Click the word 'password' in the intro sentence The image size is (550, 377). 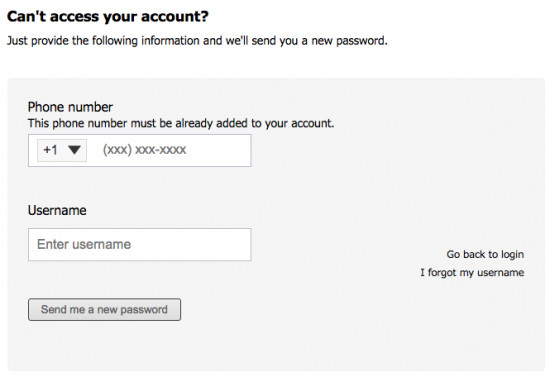(361, 41)
